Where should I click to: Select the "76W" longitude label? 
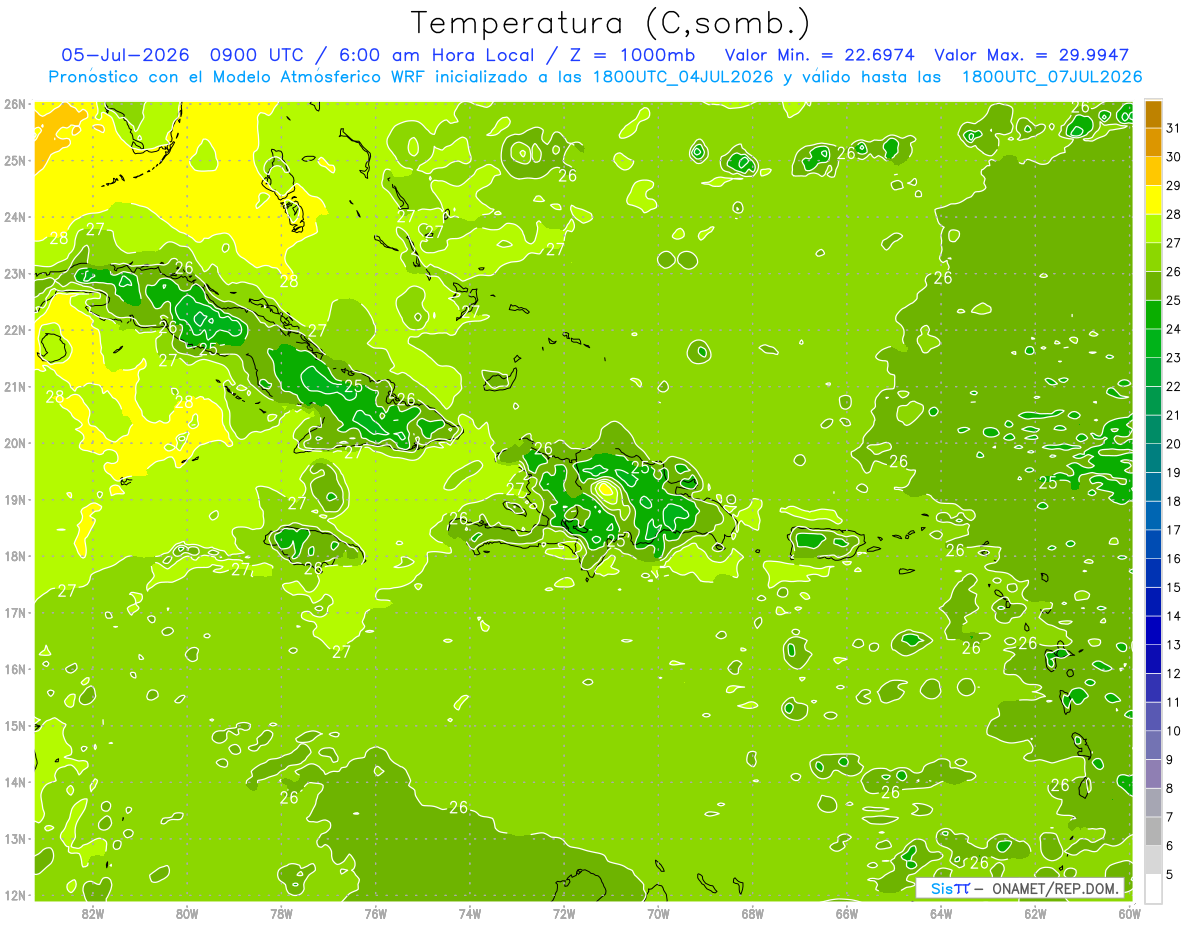[x=375, y=912]
